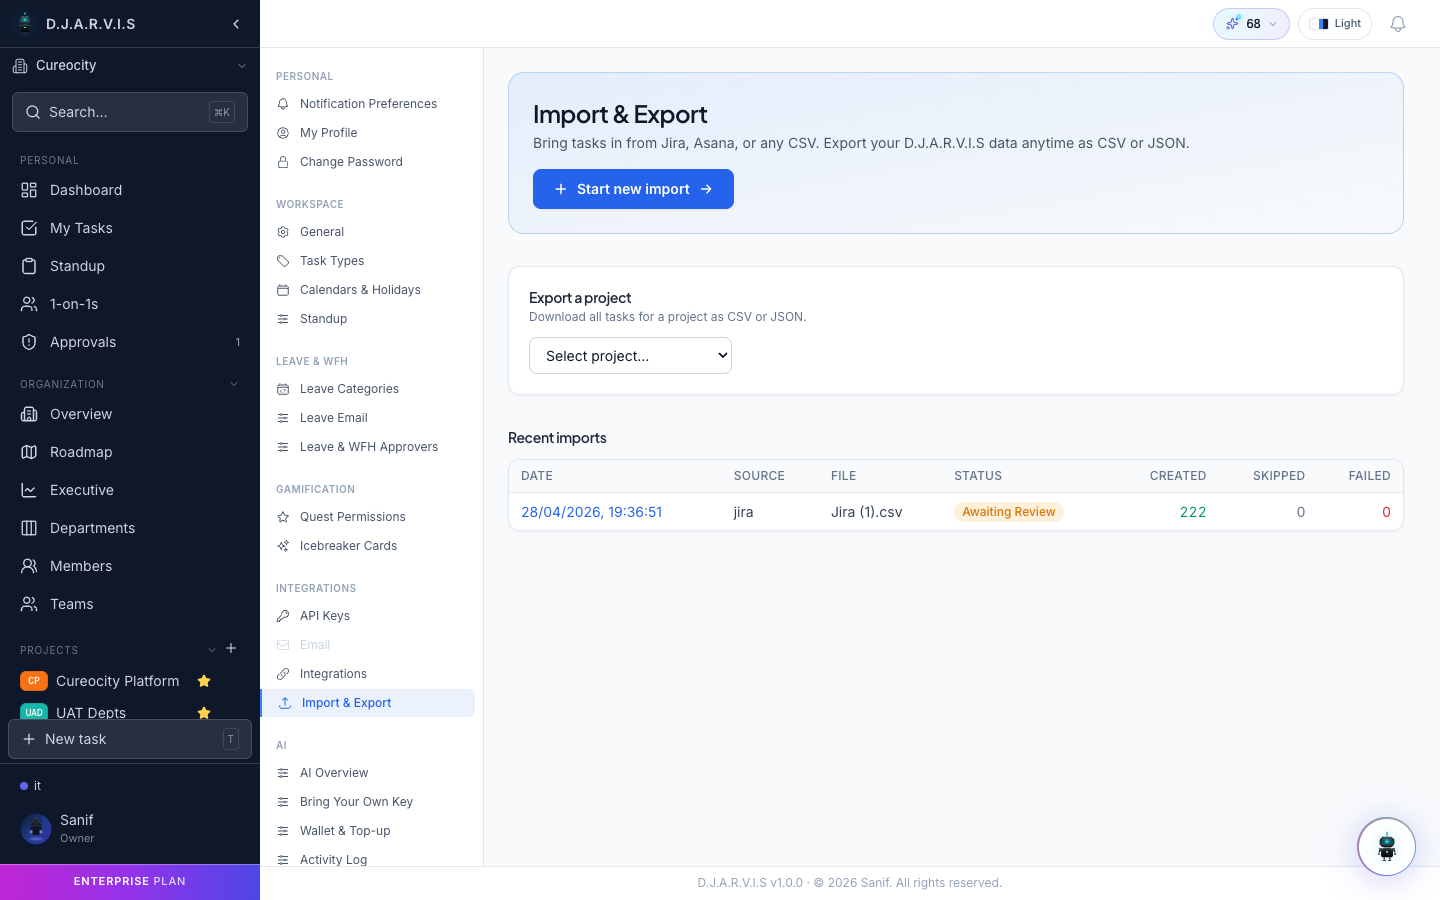
Task: Click the Search input field
Action: pyautogui.click(x=130, y=112)
